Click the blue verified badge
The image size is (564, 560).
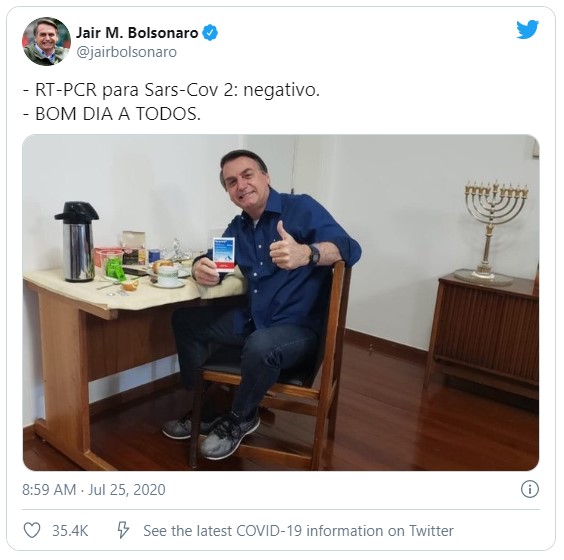point(210,33)
